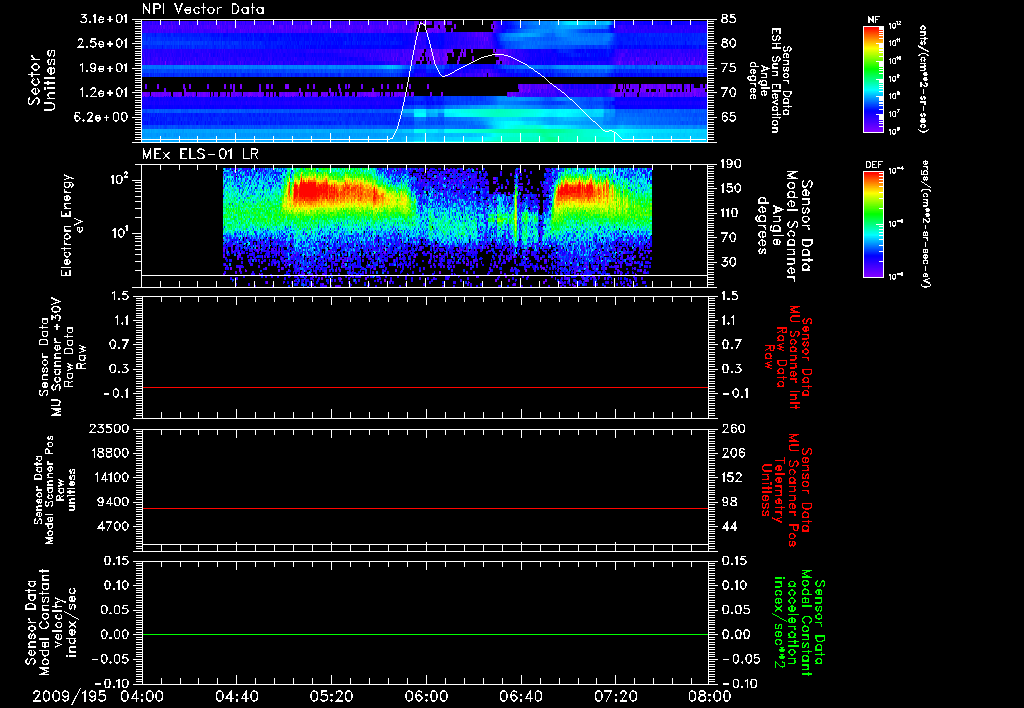The height and width of the screenshot is (708, 1024).
Task: Click the white sun elevation curve peak
Action: pyautogui.click(x=421, y=22)
